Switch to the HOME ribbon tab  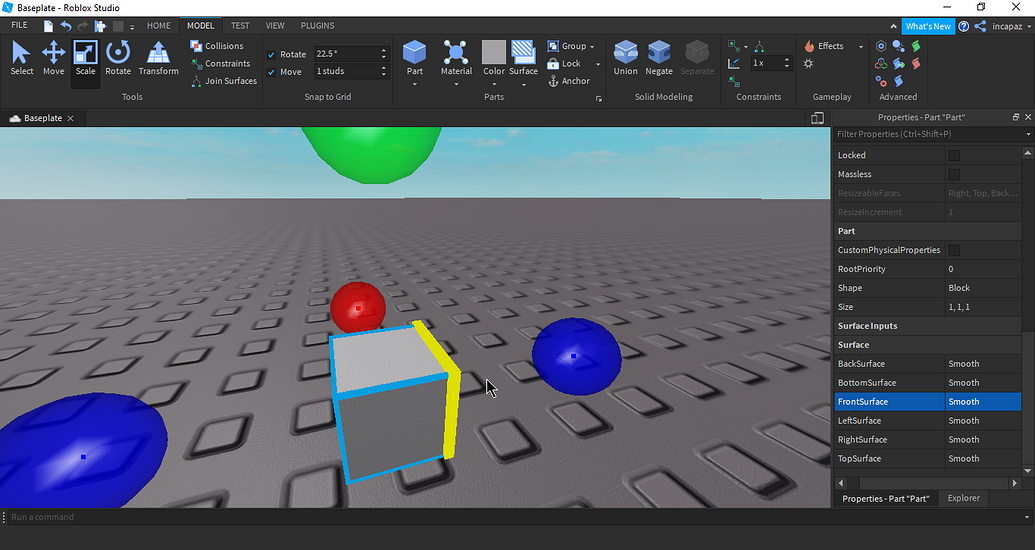[x=158, y=26]
